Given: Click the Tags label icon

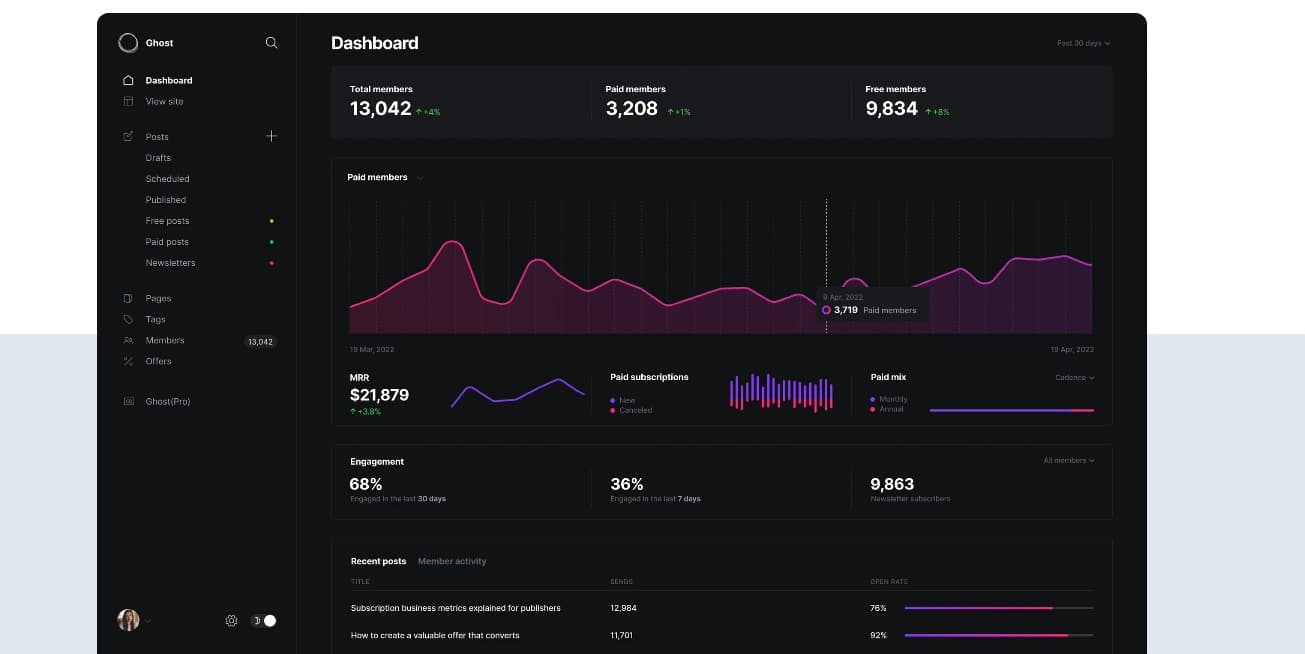Looking at the screenshot, I should point(128,319).
